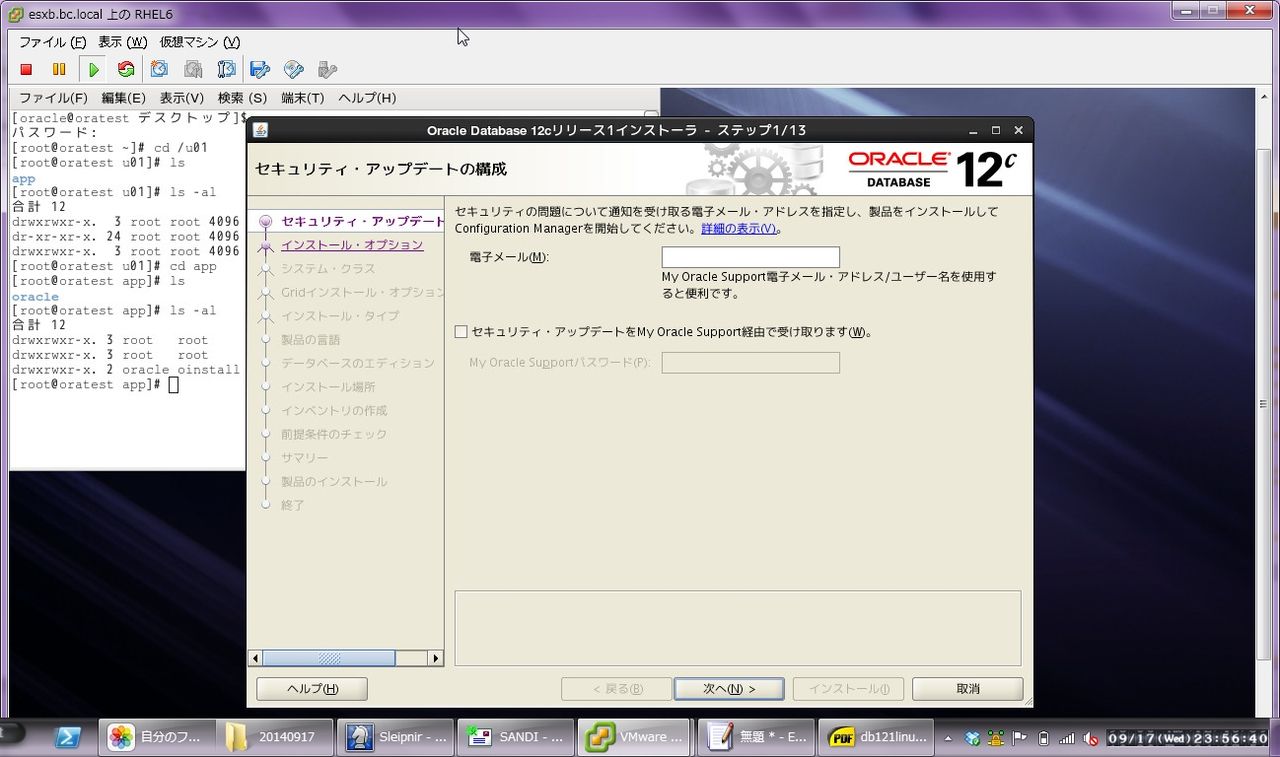This screenshot has height=757, width=1280.
Task: Click the ヘルプ(H) button in installer
Action: [x=312, y=689]
